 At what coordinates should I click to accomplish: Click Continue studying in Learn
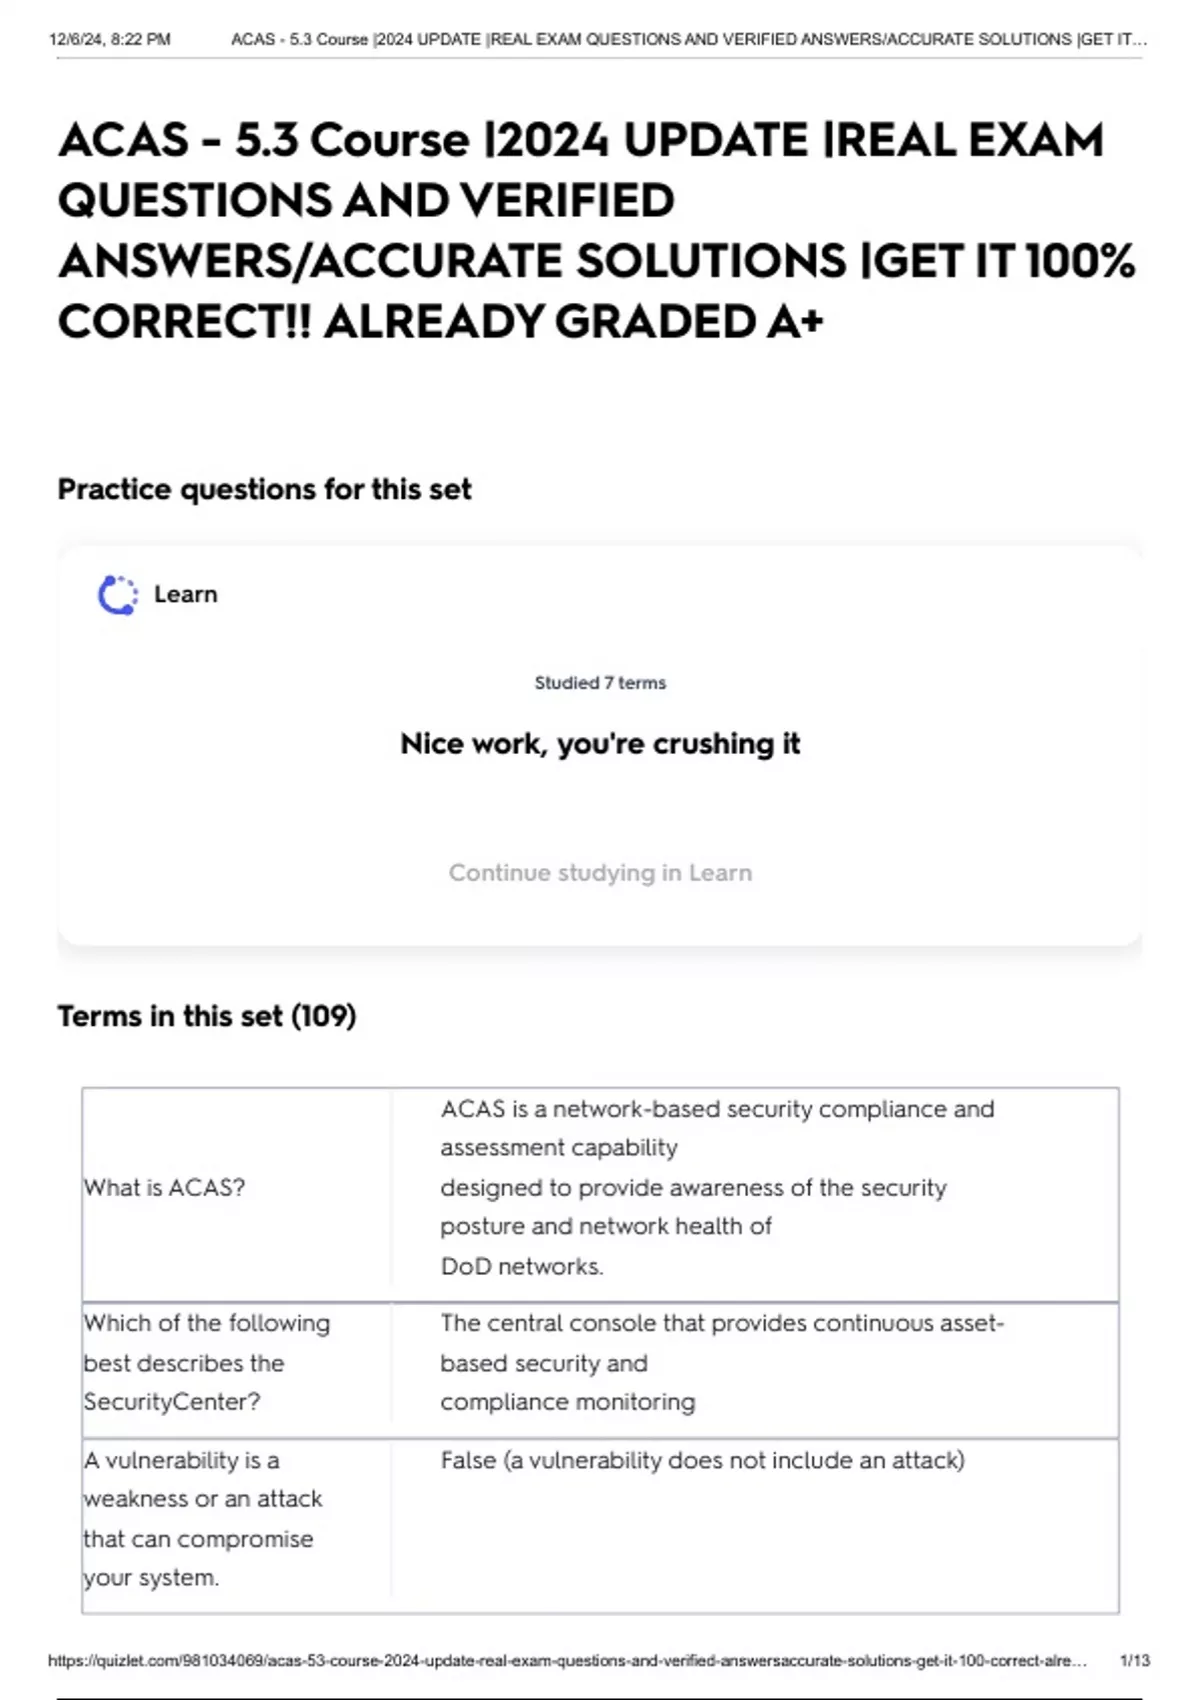click(x=600, y=872)
